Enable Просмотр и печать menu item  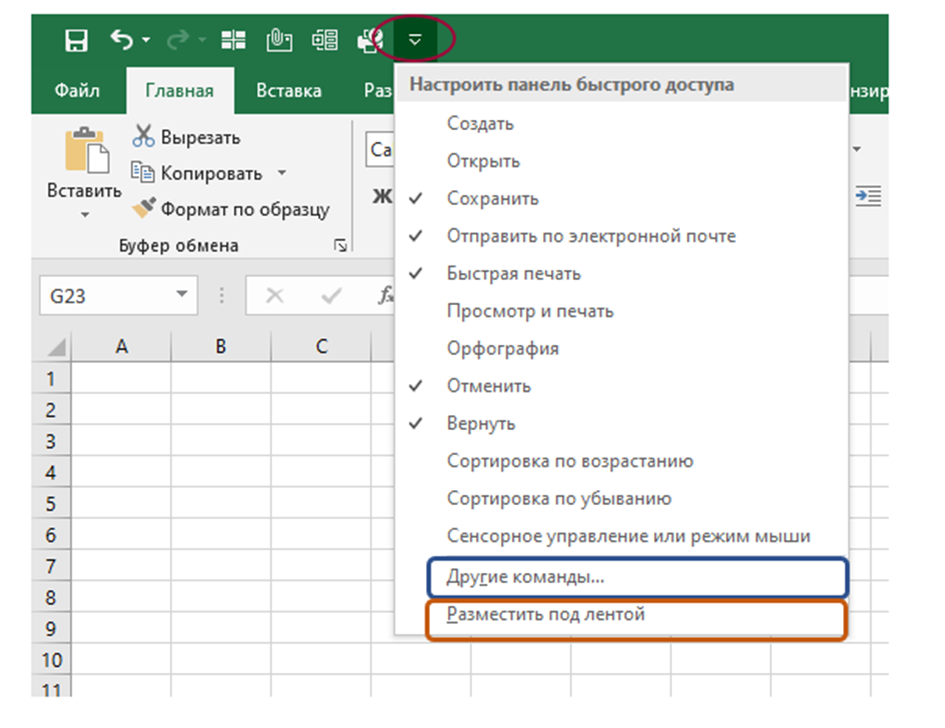coord(622,311)
